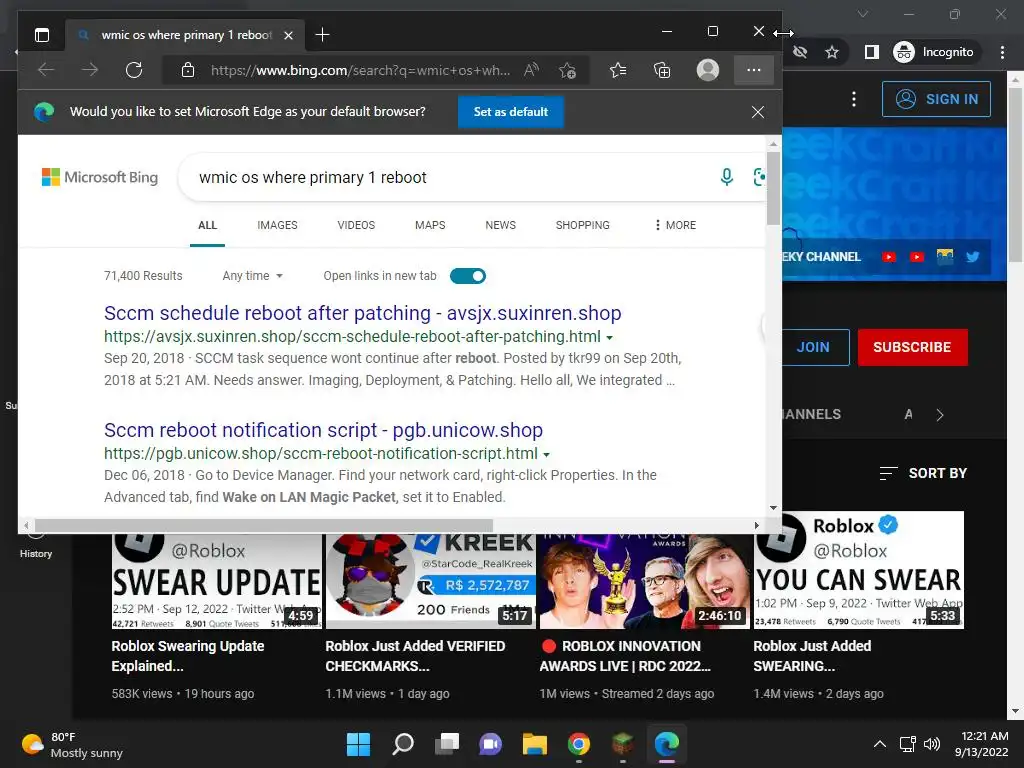This screenshot has height=768, width=1024.
Task: Open YouTube settings three-dot menu
Action: coord(854,99)
